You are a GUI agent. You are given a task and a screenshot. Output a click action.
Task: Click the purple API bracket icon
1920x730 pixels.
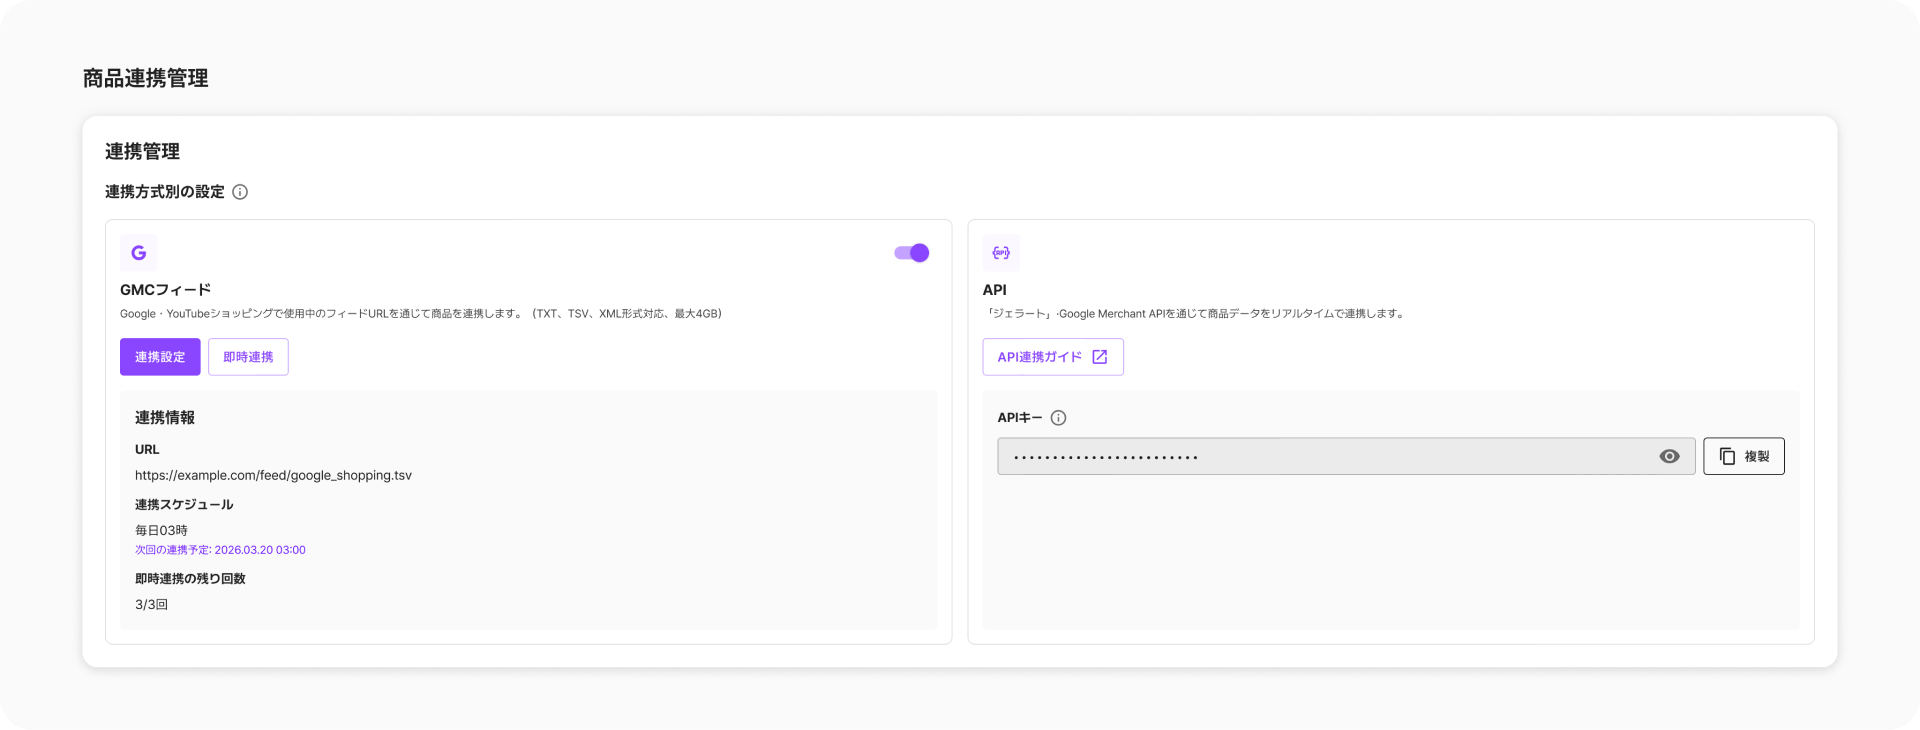tap(1001, 253)
